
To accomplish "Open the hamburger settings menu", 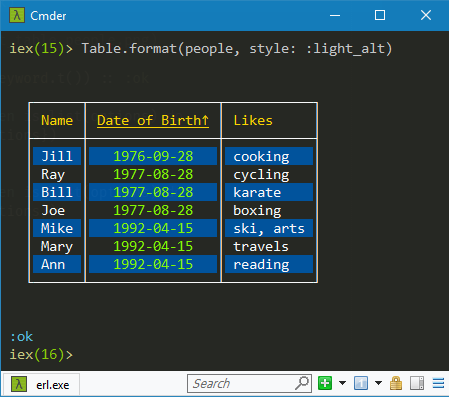I will tap(438, 383).
